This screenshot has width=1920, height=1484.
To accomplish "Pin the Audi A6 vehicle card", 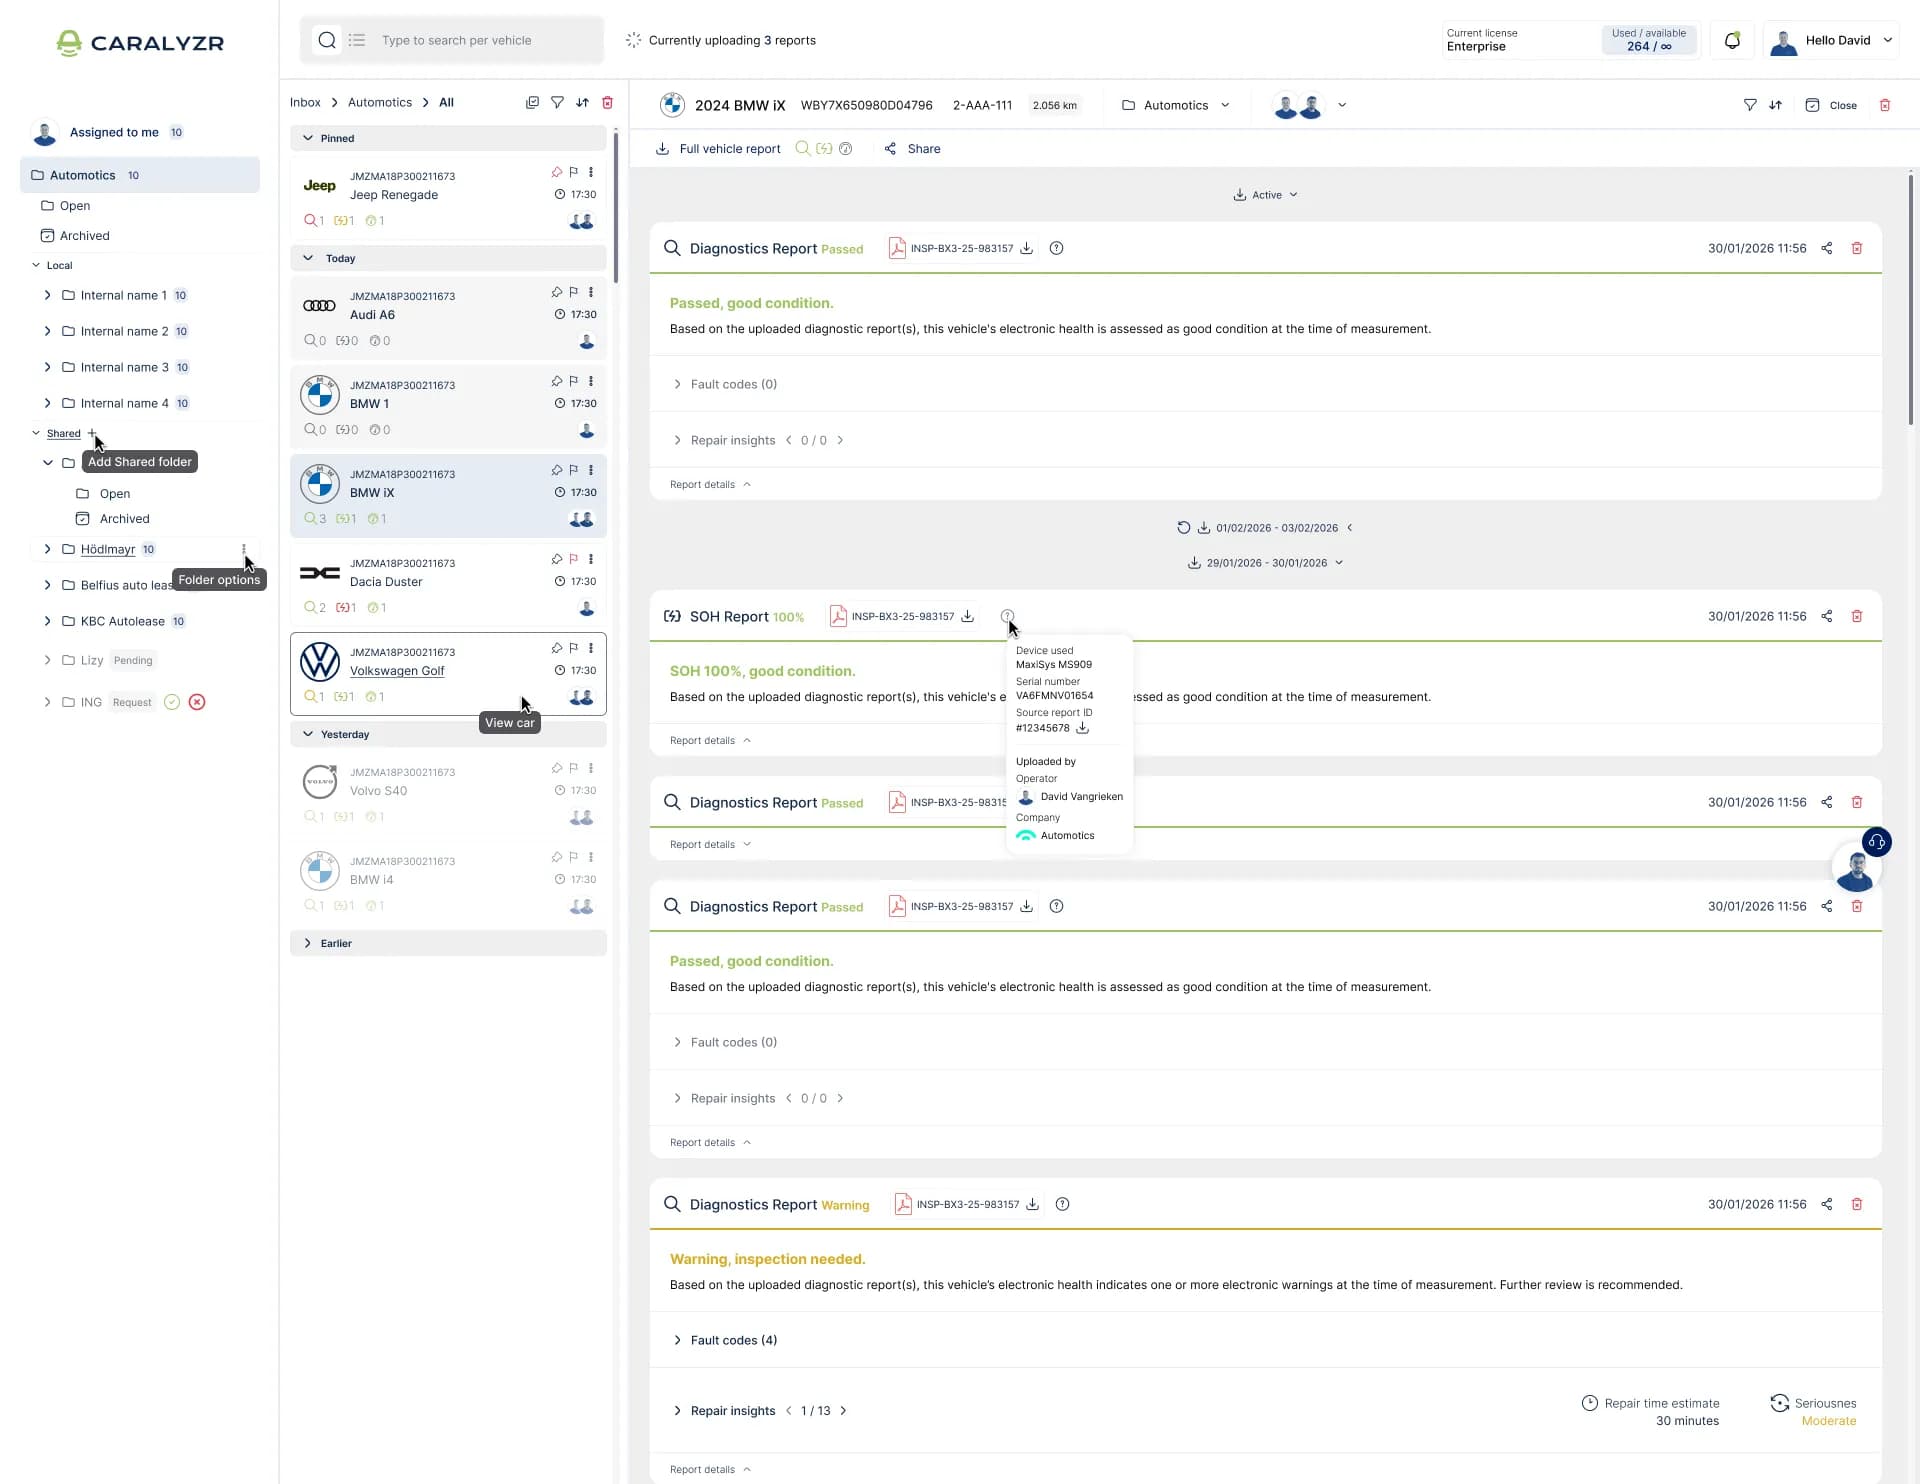I will [x=557, y=292].
